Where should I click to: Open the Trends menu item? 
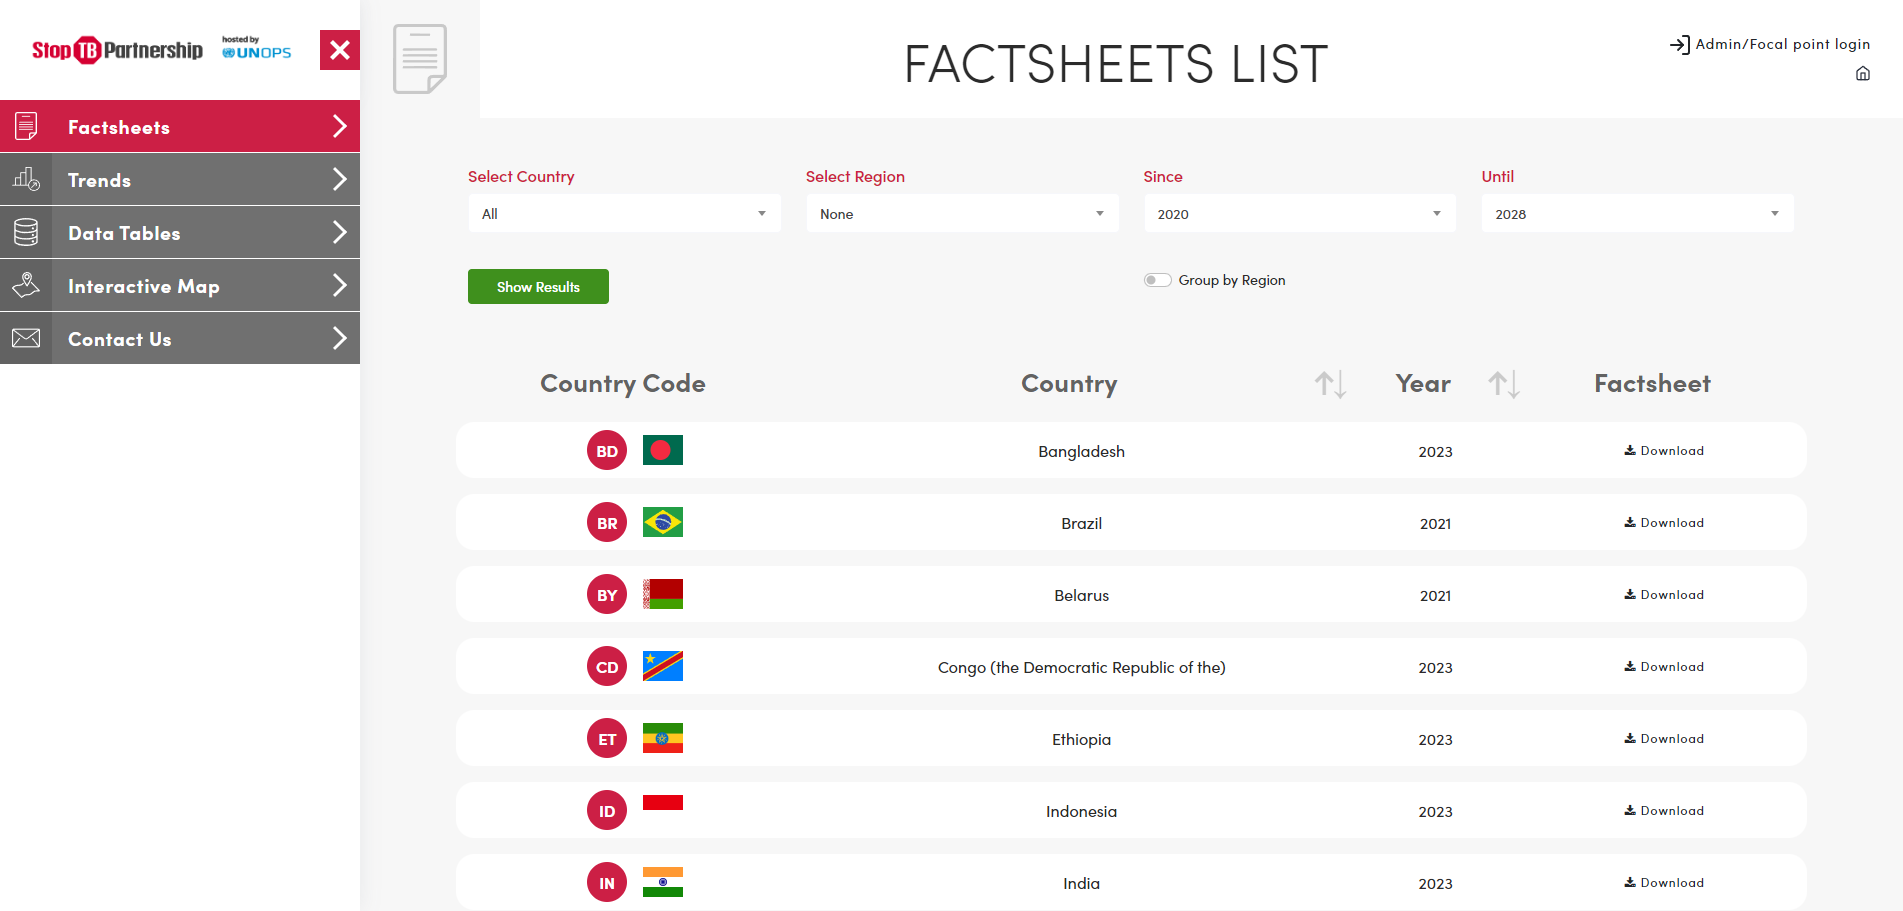(180, 180)
